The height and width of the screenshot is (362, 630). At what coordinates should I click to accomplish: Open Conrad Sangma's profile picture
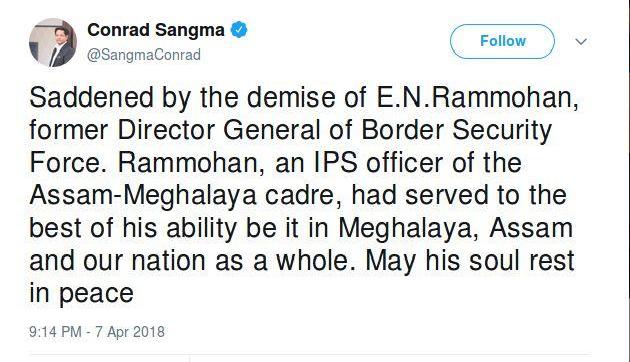[53, 43]
